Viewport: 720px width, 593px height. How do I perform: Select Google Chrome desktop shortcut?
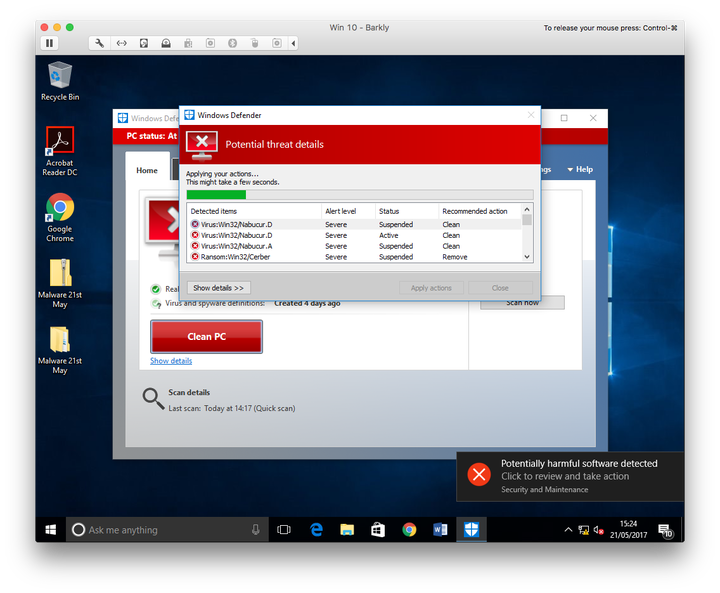[x=60, y=217]
